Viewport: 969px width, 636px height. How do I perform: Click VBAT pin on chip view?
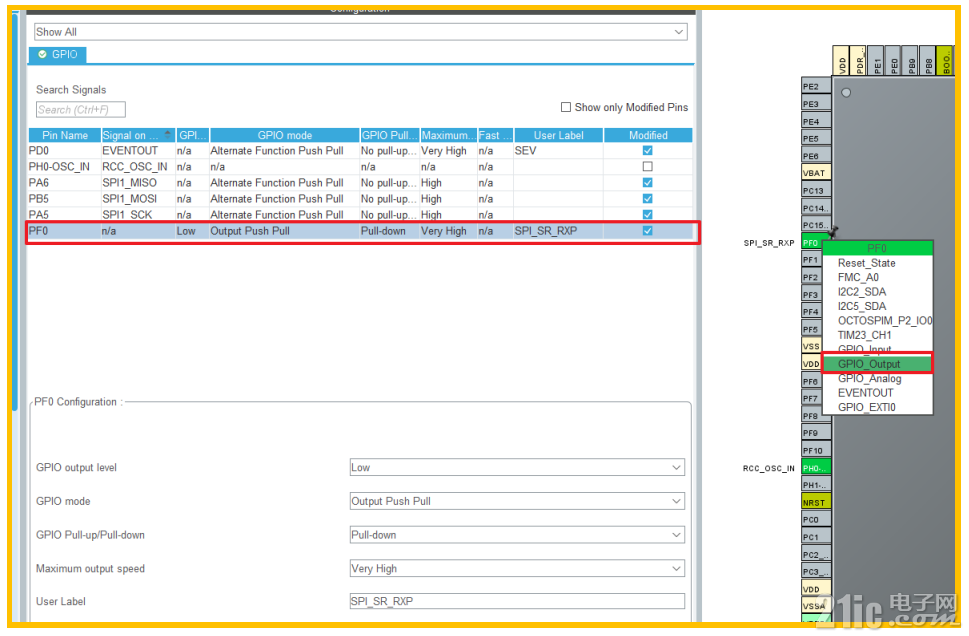pos(816,173)
